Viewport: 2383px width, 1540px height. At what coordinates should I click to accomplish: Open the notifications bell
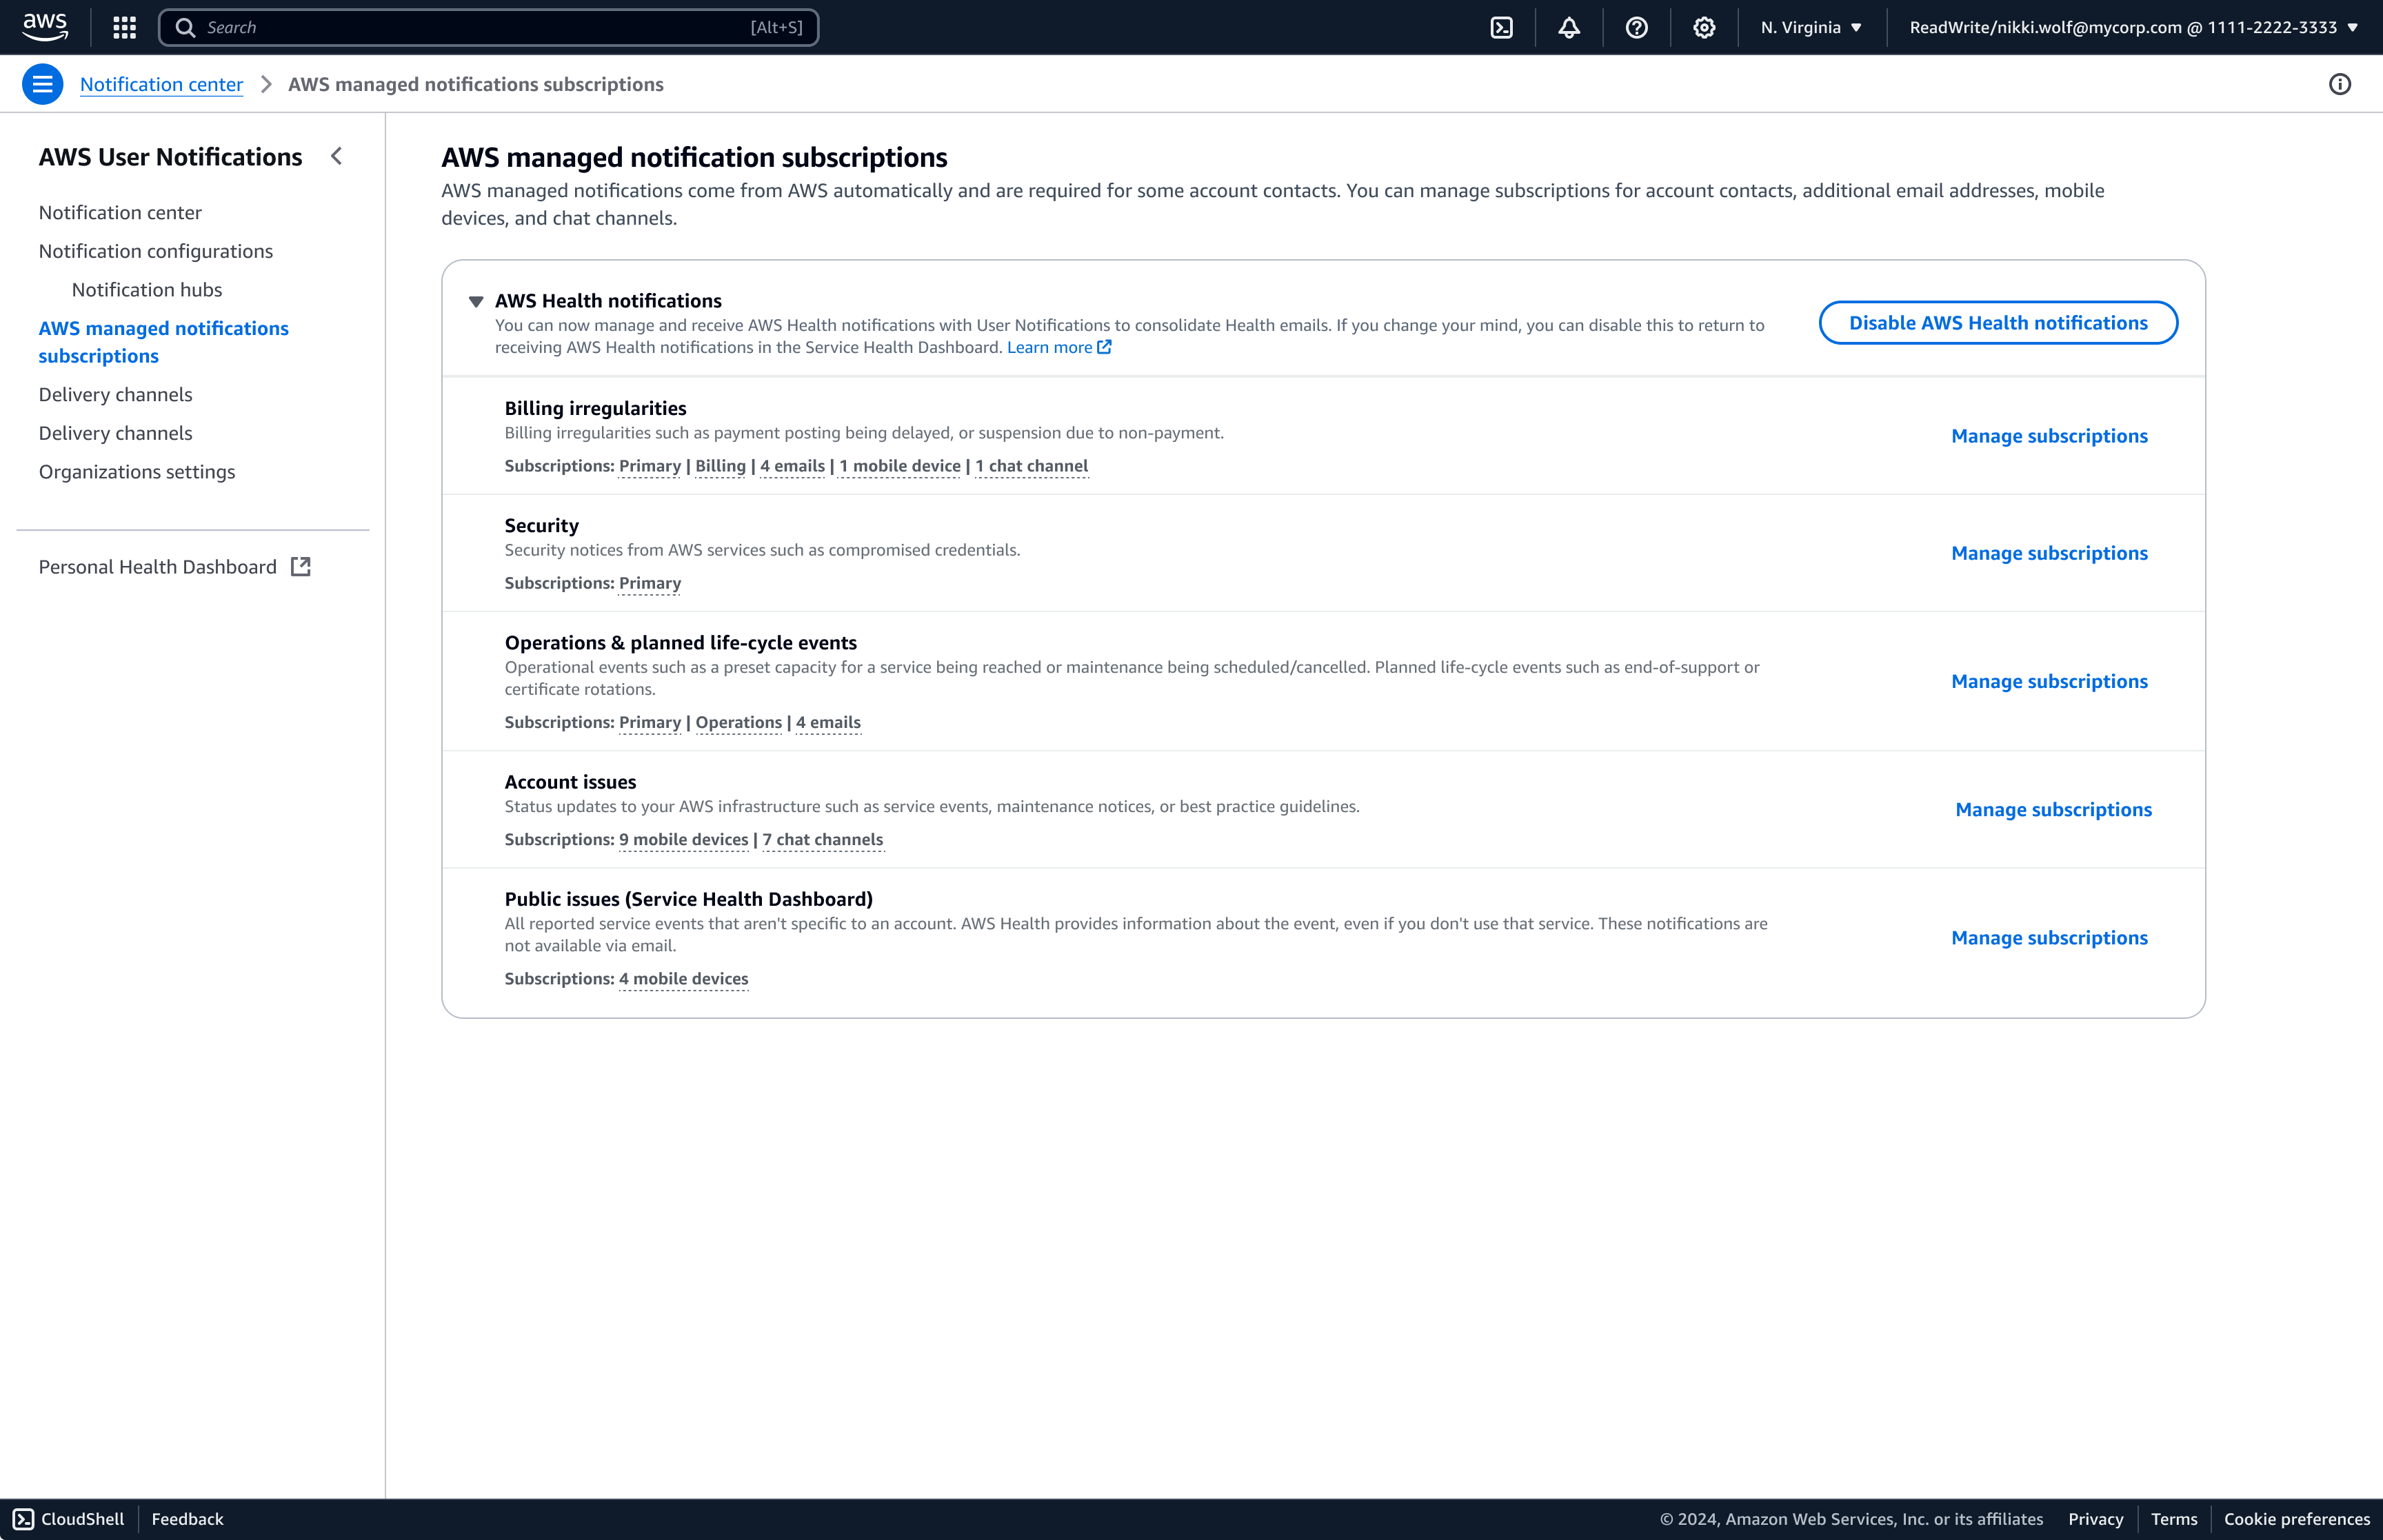coord(1569,27)
